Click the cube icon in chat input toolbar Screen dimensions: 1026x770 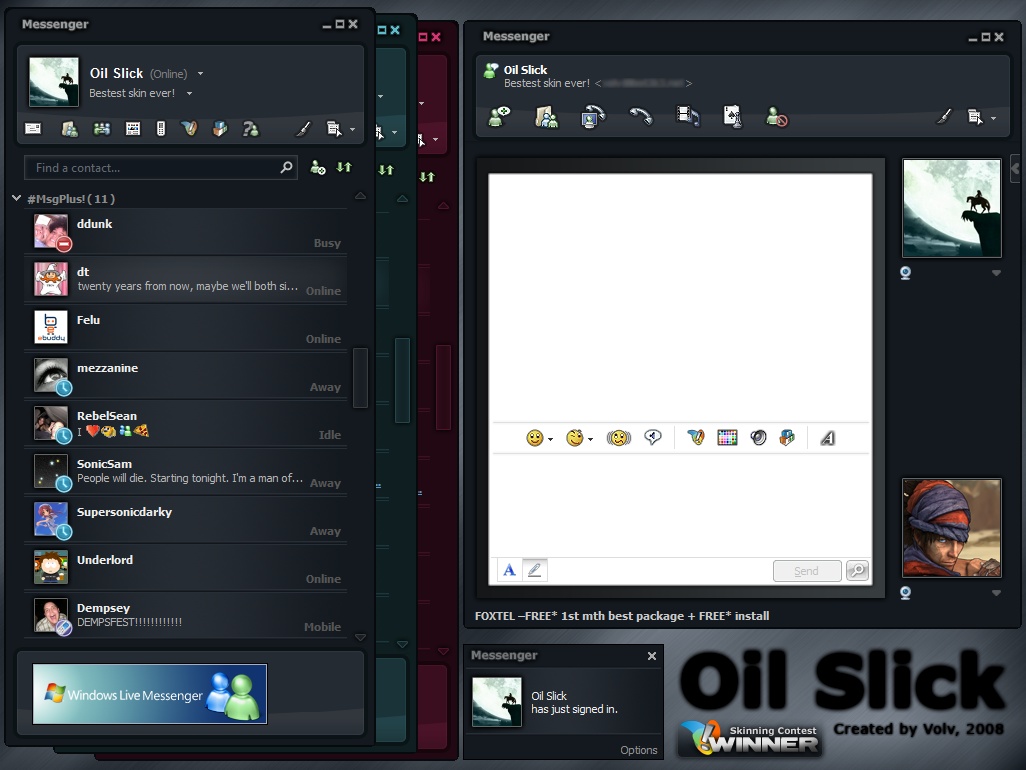pyautogui.click(x=787, y=438)
